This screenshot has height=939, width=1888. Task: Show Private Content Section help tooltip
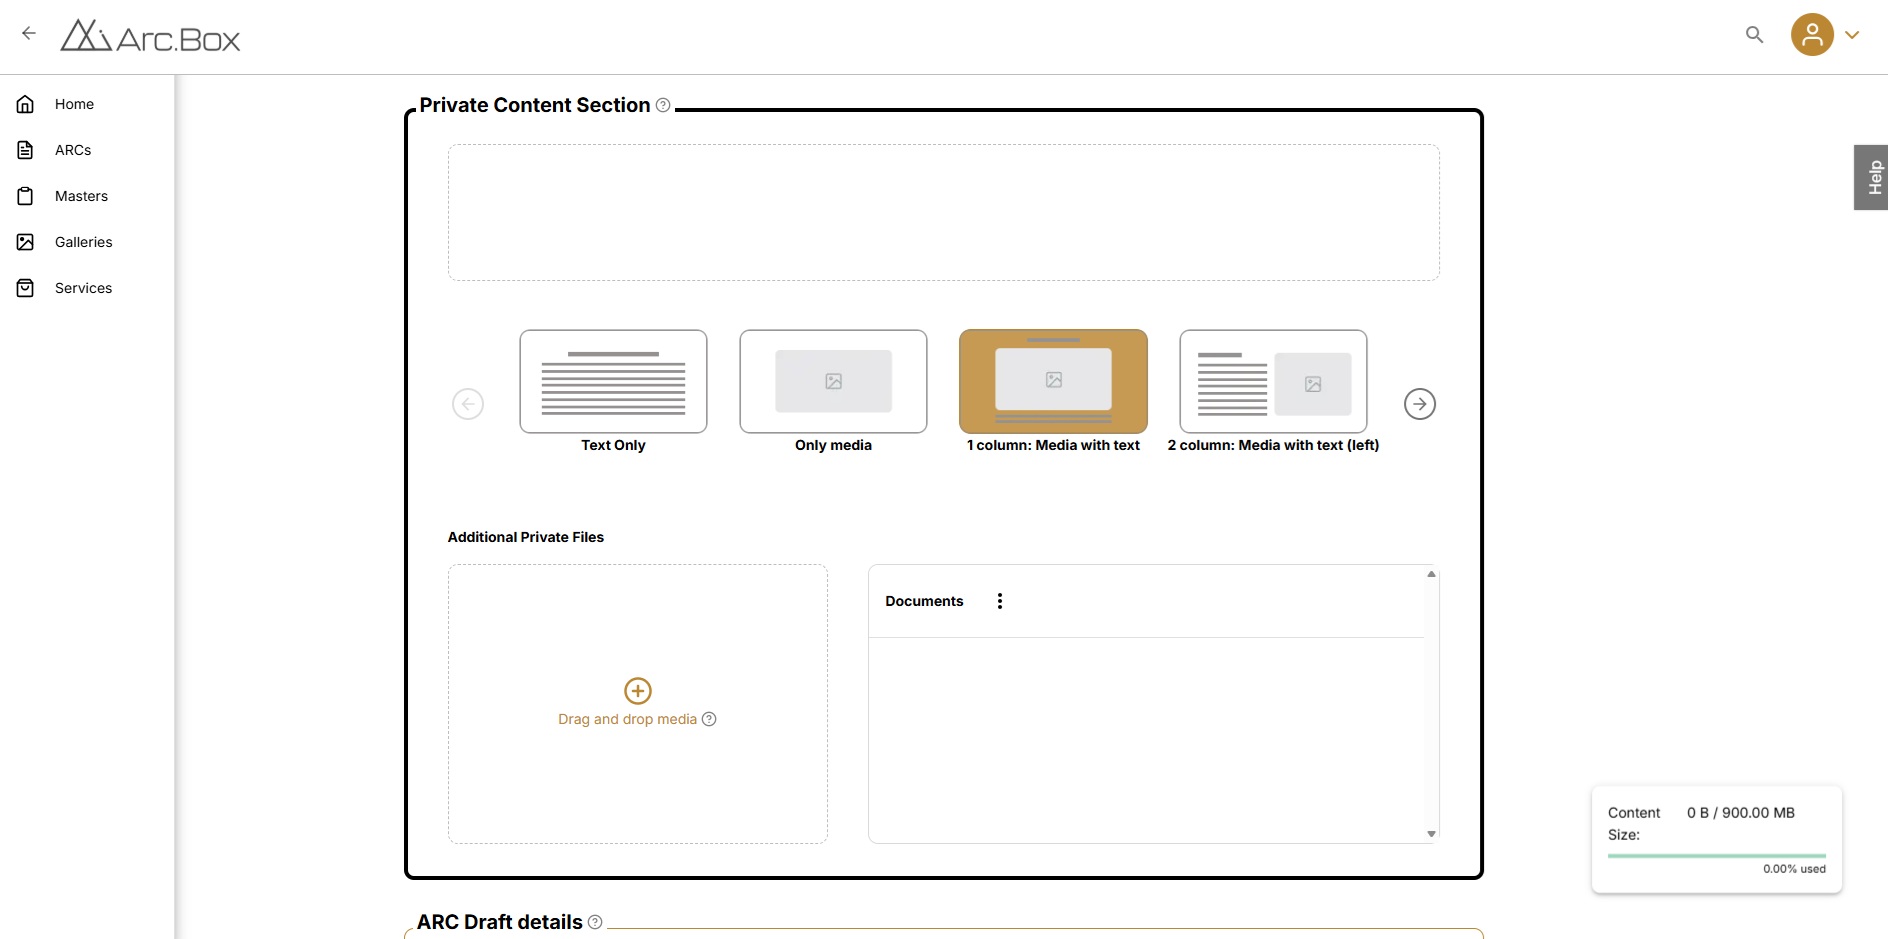pyautogui.click(x=663, y=105)
